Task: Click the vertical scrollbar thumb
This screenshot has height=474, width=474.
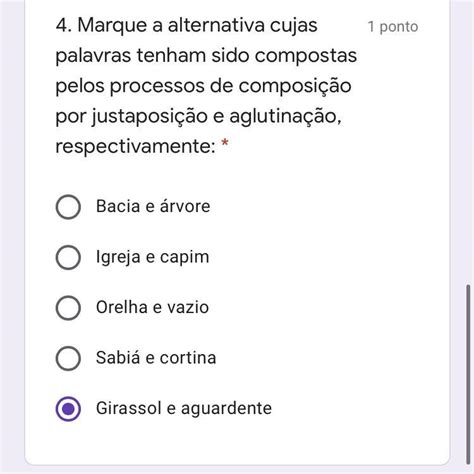Action: (468, 374)
